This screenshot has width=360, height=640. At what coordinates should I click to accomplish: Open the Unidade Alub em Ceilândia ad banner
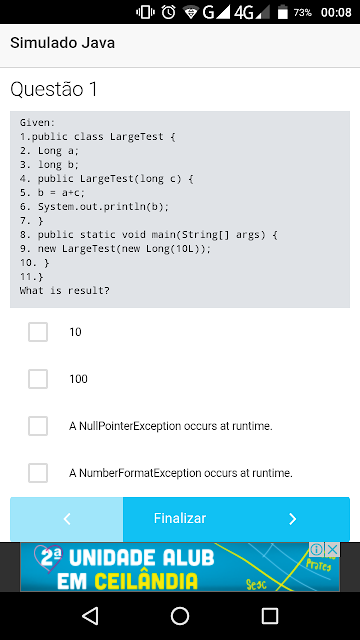[x=180, y=567]
